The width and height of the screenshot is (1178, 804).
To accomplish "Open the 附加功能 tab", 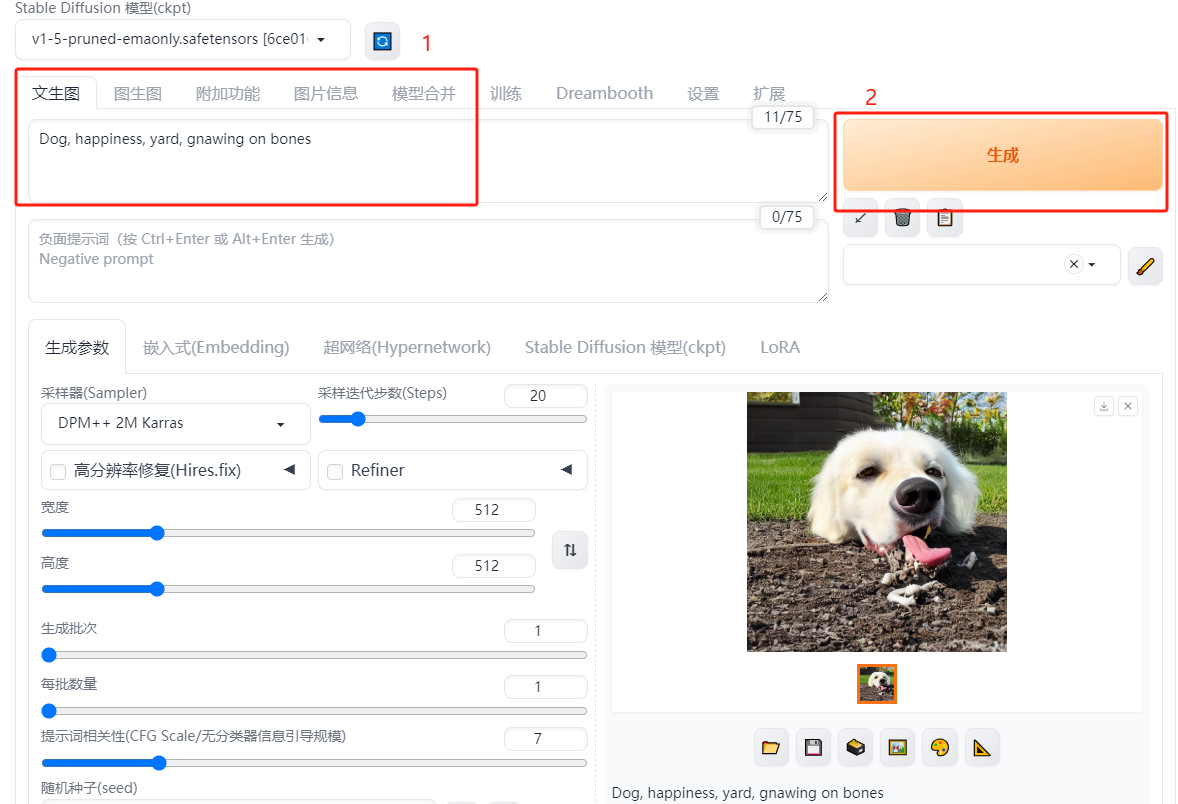I will [x=228, y=94].
